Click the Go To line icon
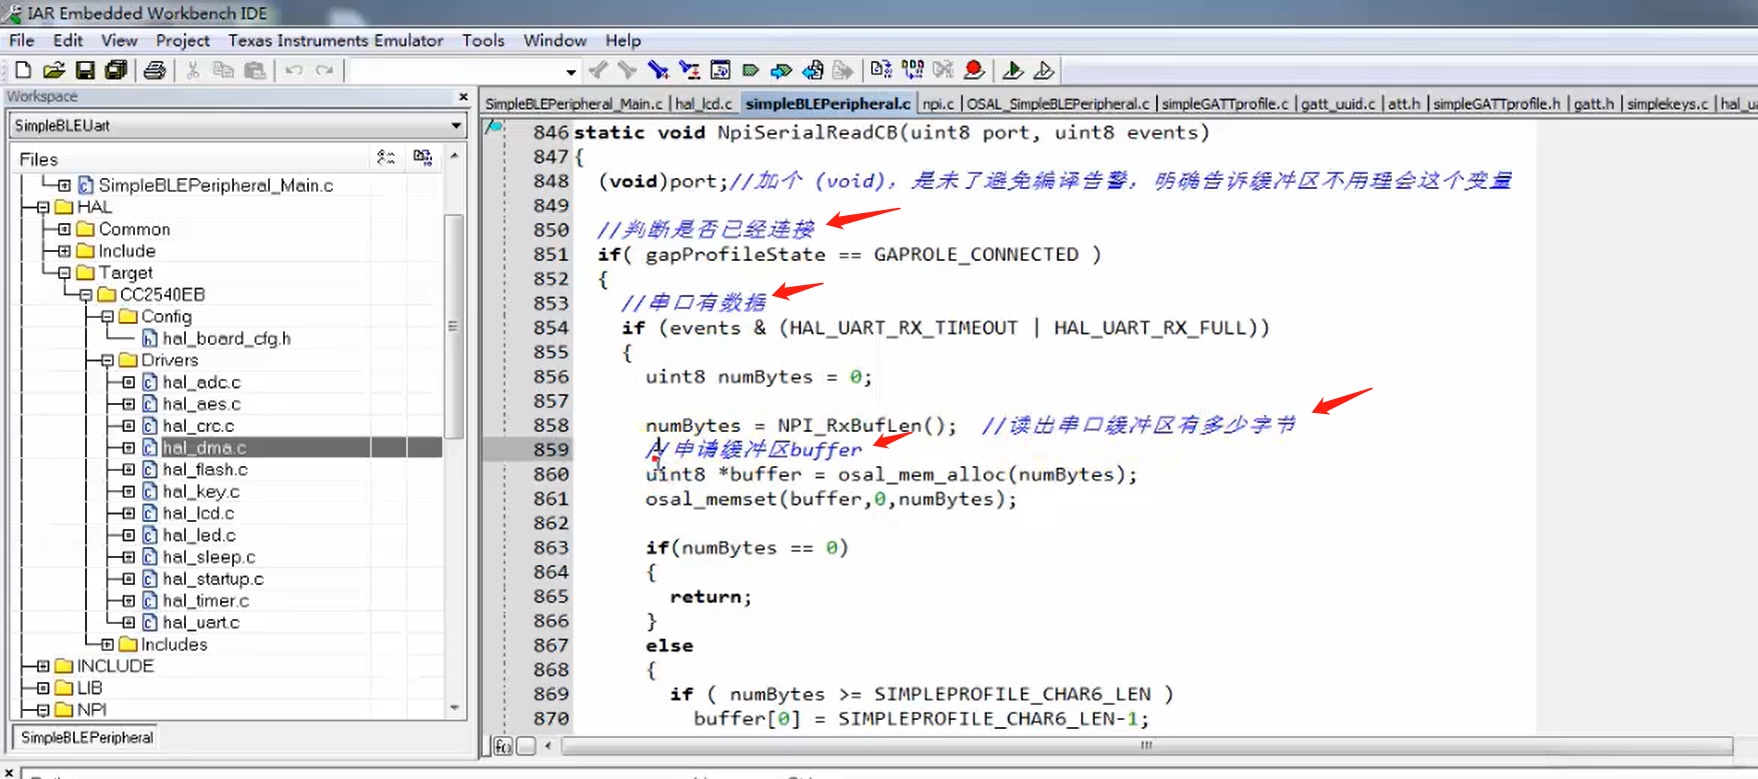This screenshot has height=779, width=1758. pyautogui.click(x=720, y=70)
